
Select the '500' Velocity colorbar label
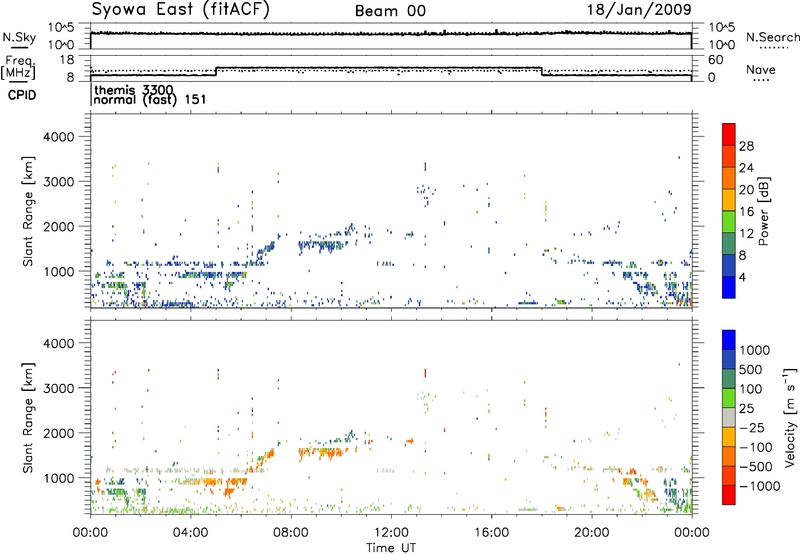click(751, 369)
